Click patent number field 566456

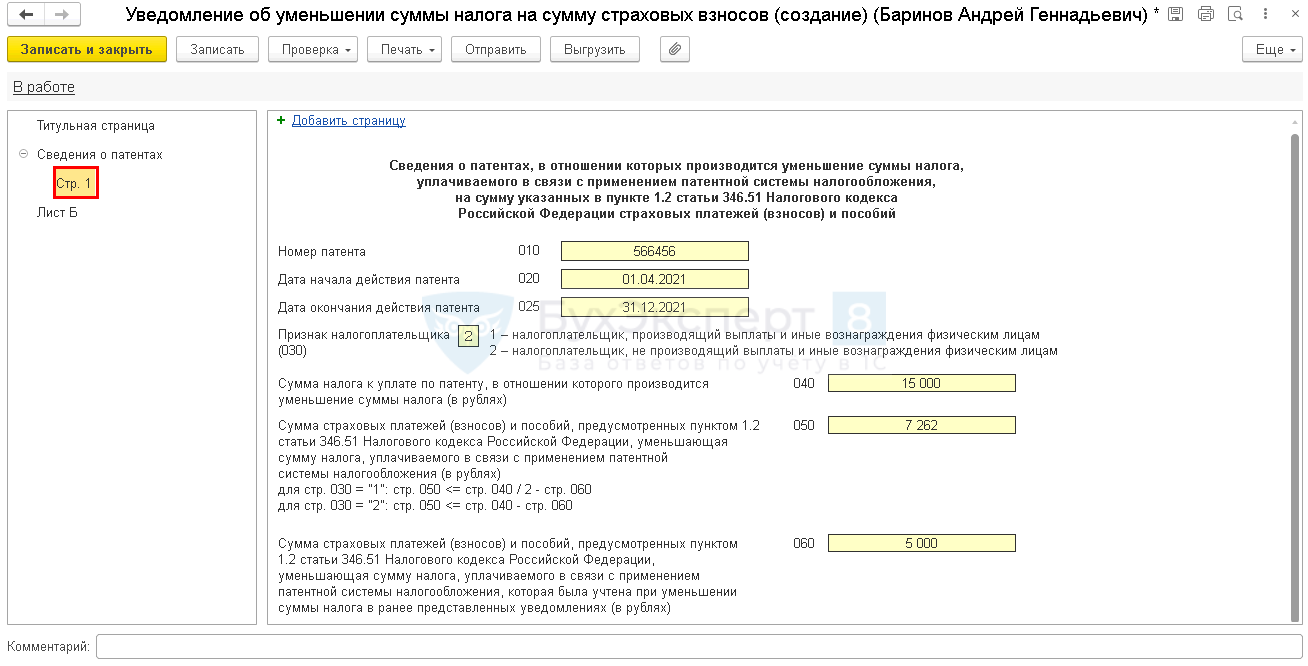pyautogui.click(x=655, y=251)
